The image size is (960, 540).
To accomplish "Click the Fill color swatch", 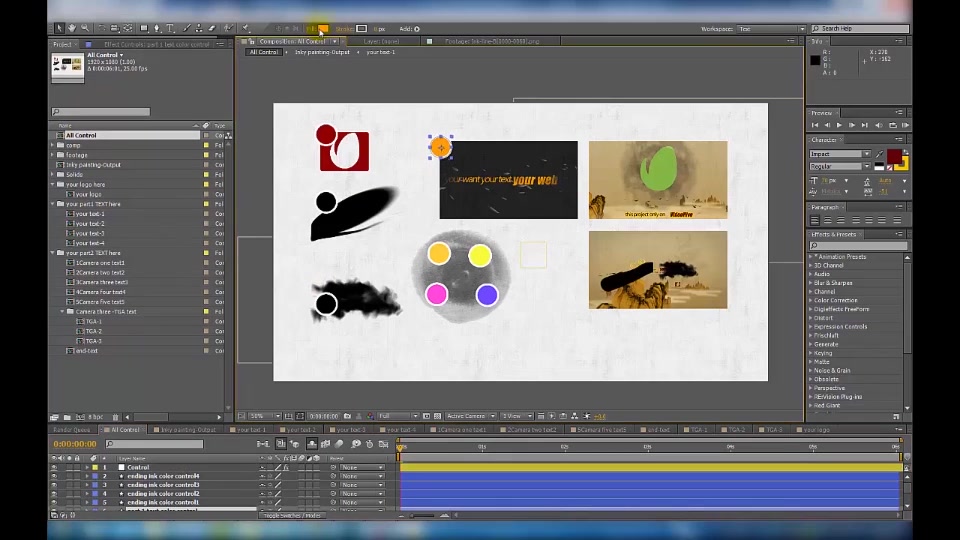I will (x=323, y=29).
